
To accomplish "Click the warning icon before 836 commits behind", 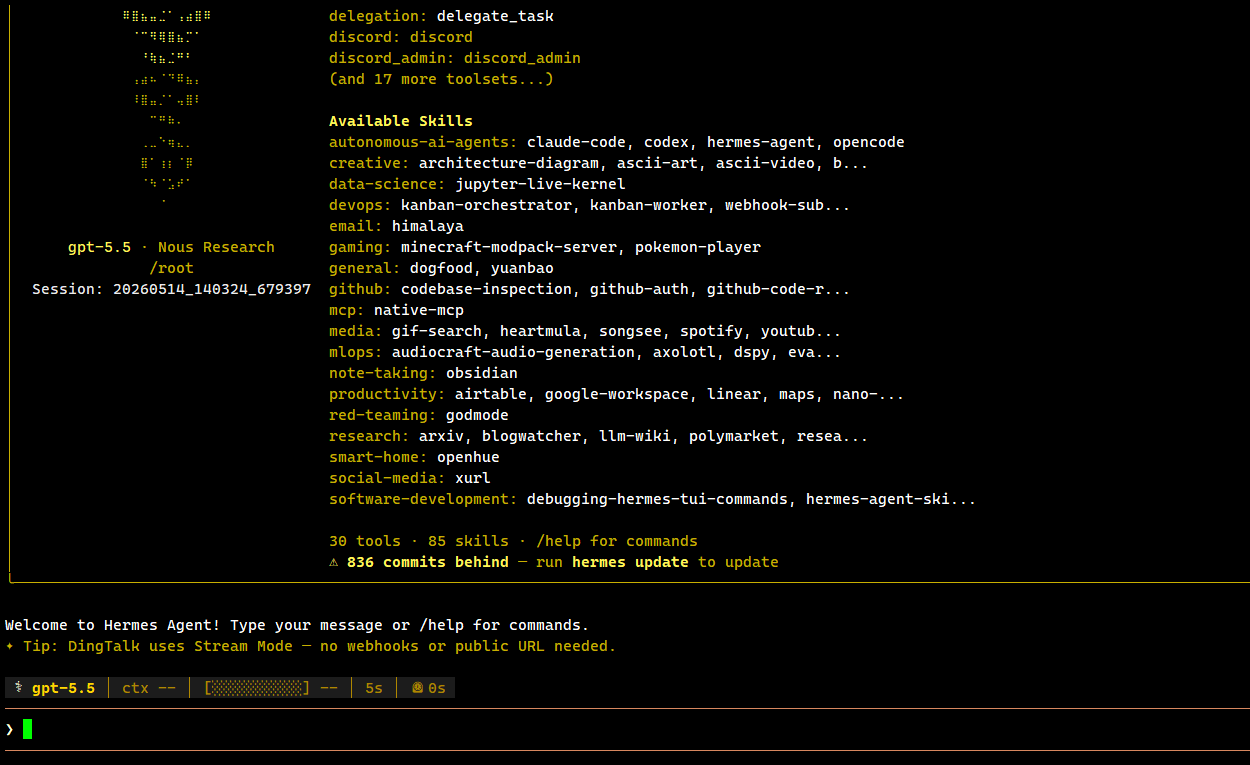I will tap(334, 562).
